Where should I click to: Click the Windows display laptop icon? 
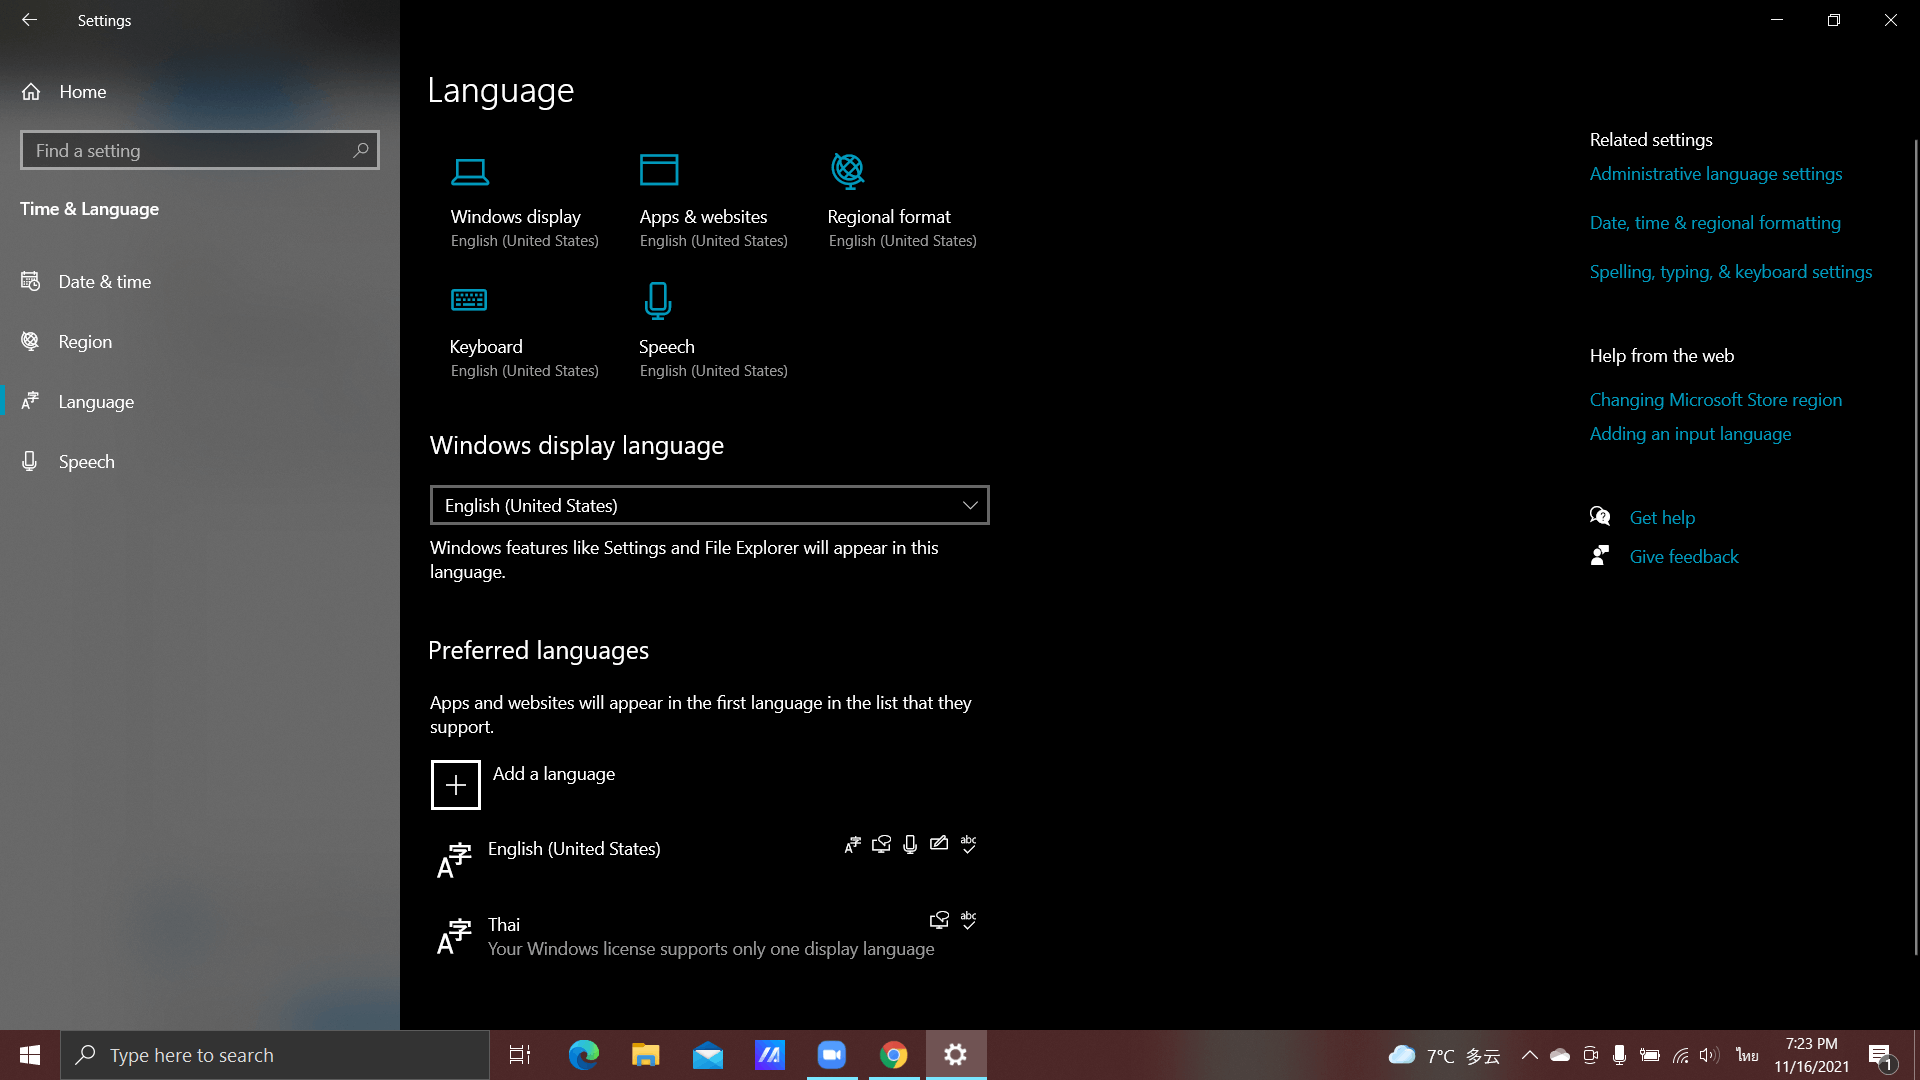coord(470,172)
